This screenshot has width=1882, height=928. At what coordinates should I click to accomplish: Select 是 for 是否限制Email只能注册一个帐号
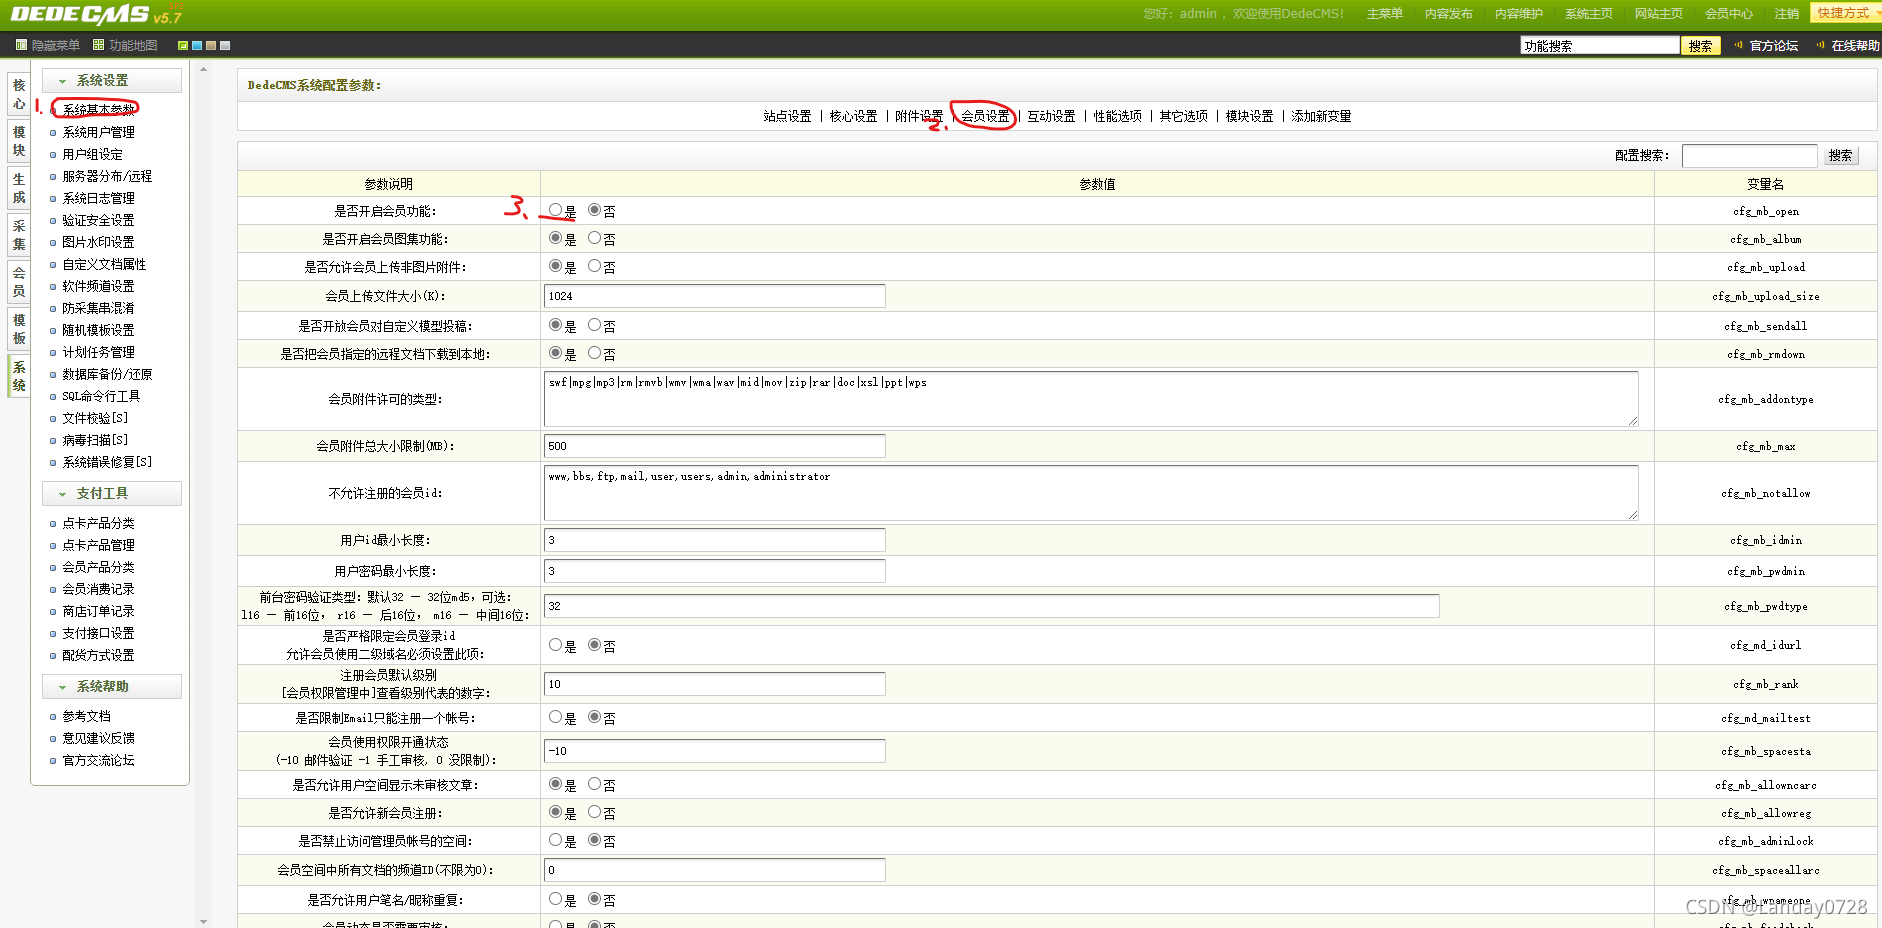555,717
